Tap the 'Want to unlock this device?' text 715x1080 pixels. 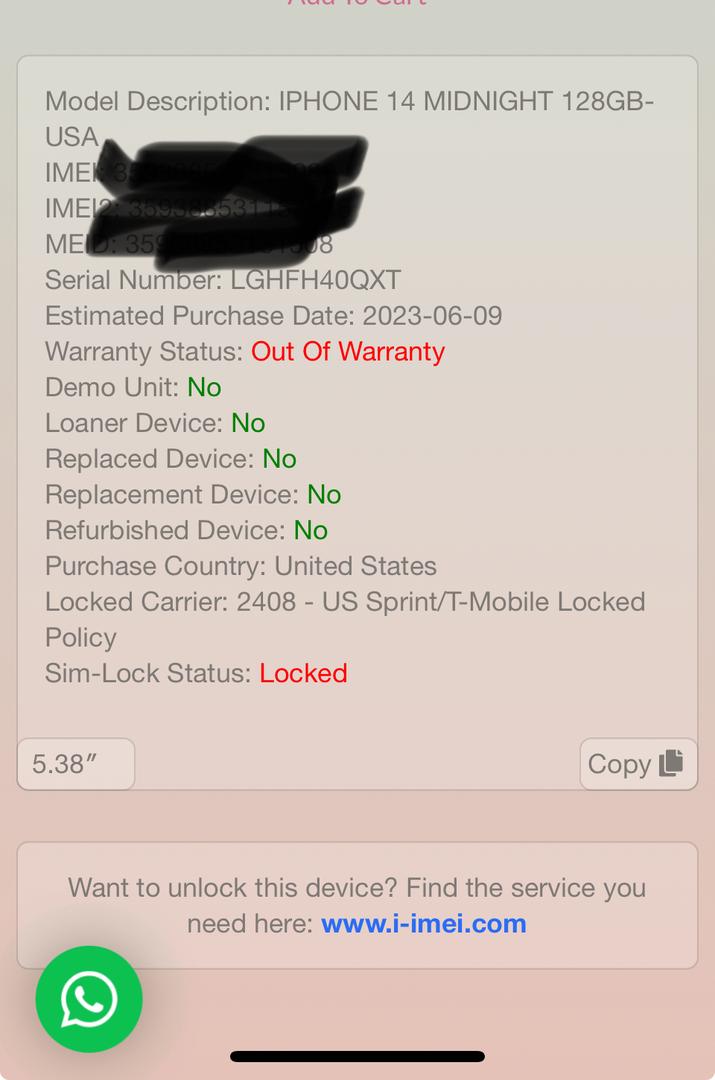pos(233,887)
